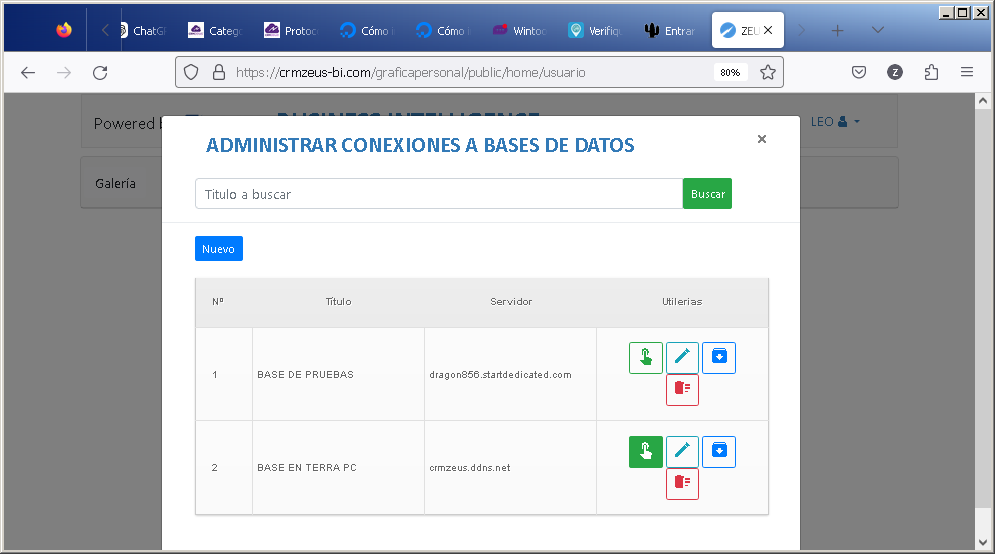Edit BASE DE PRUEBAS with the pencil icon
This screenshot has height=554, width=995.
[682, 358]
